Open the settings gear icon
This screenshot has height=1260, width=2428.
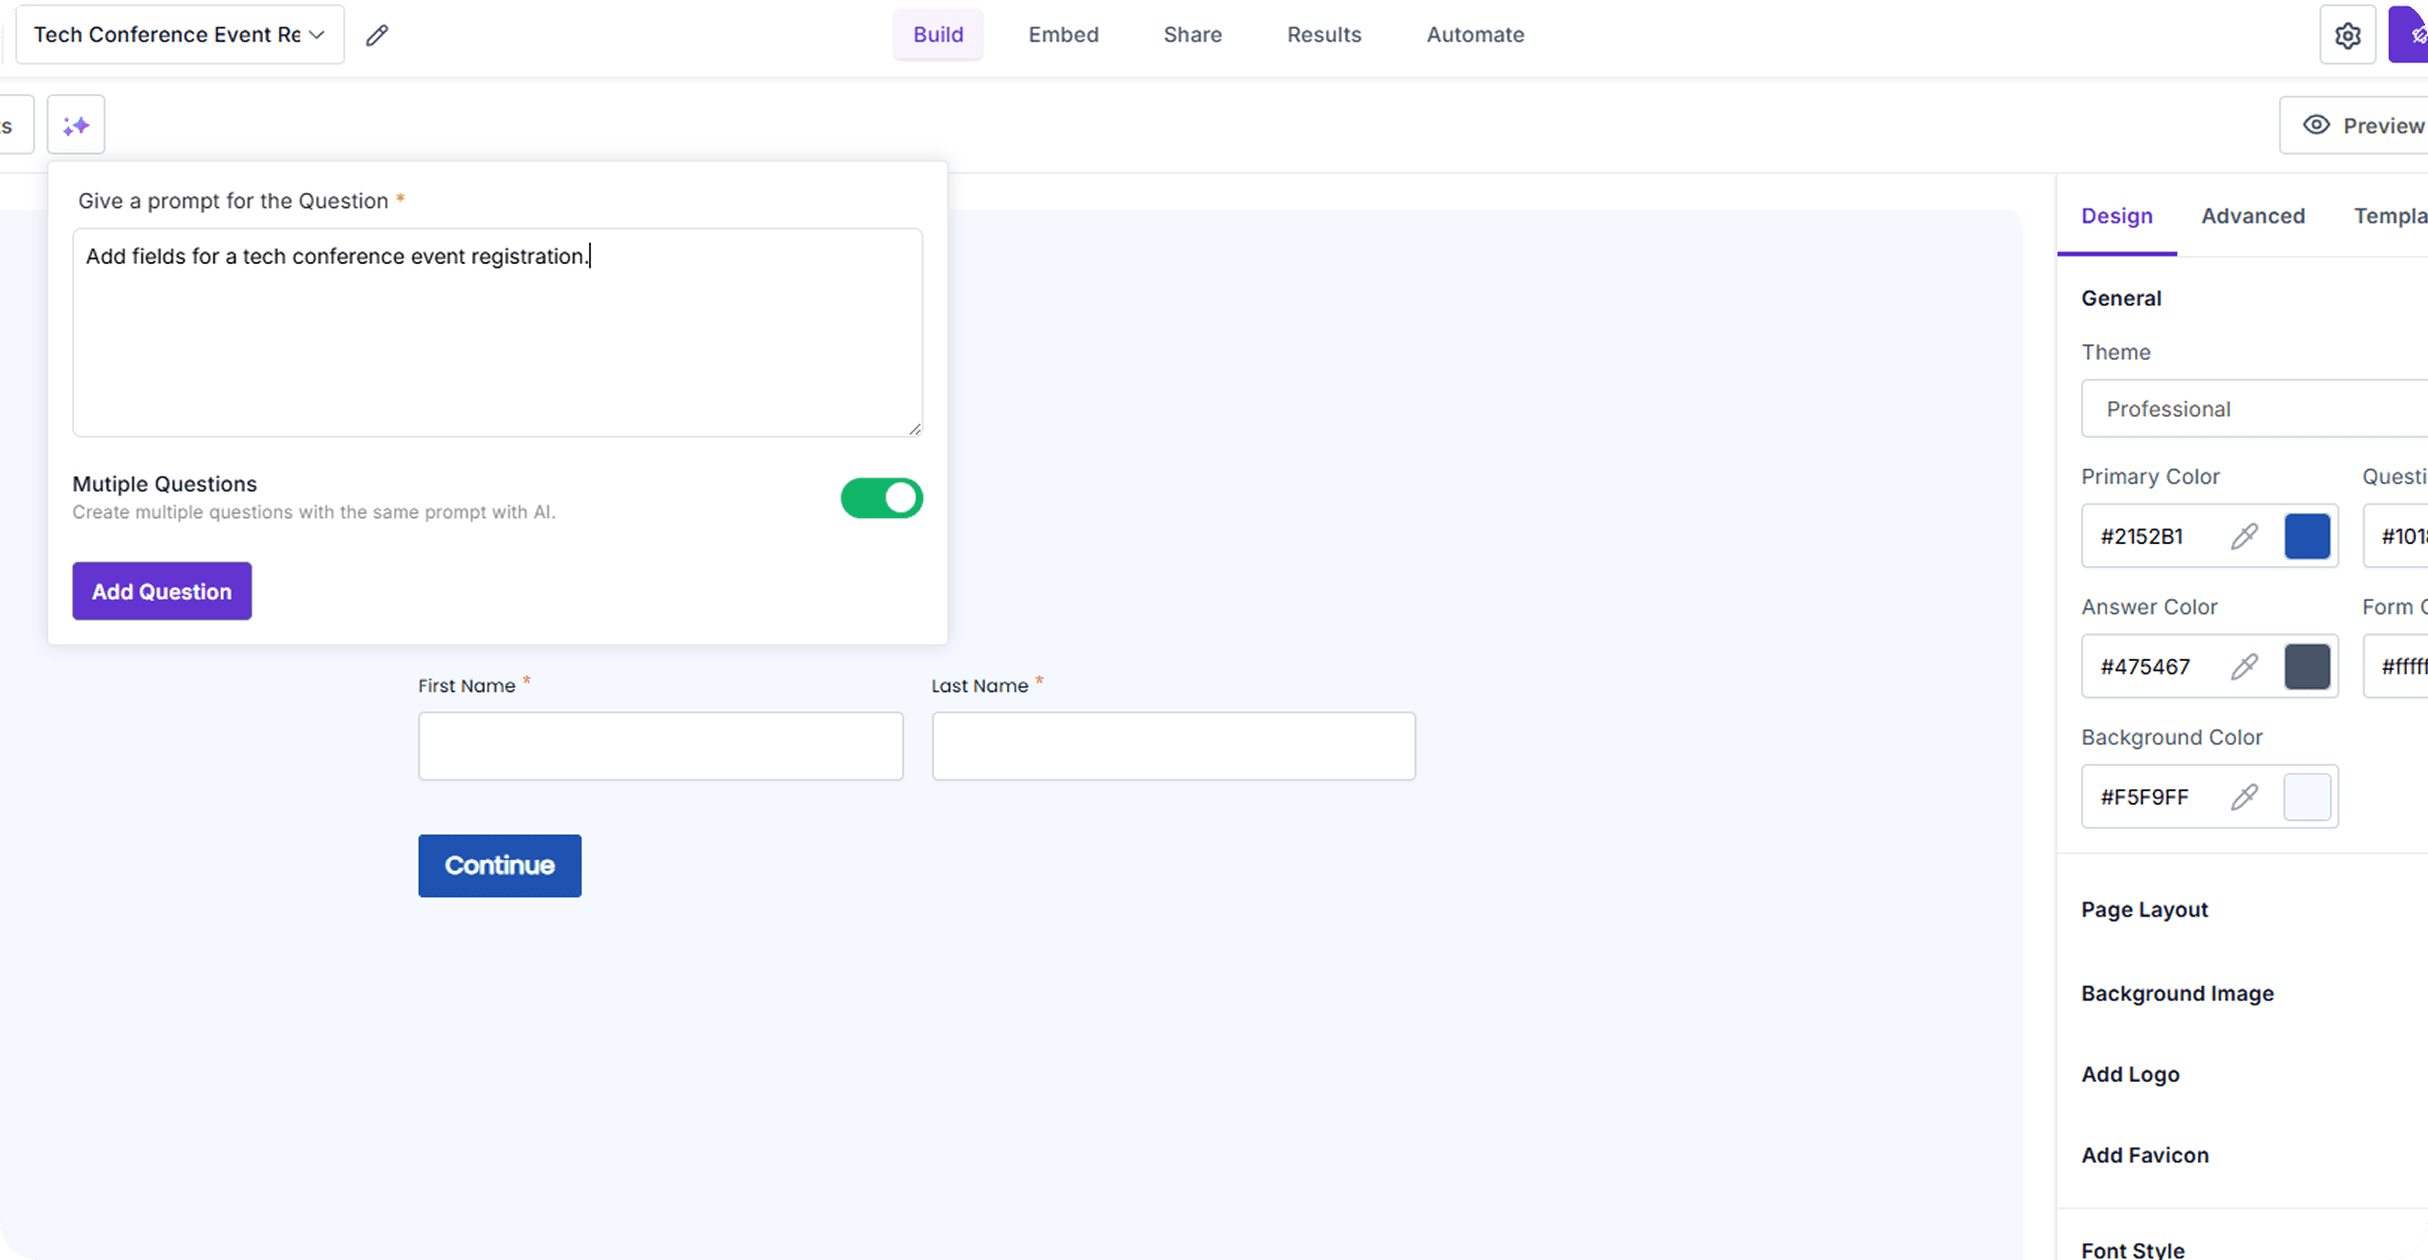tap(2347, 35)
